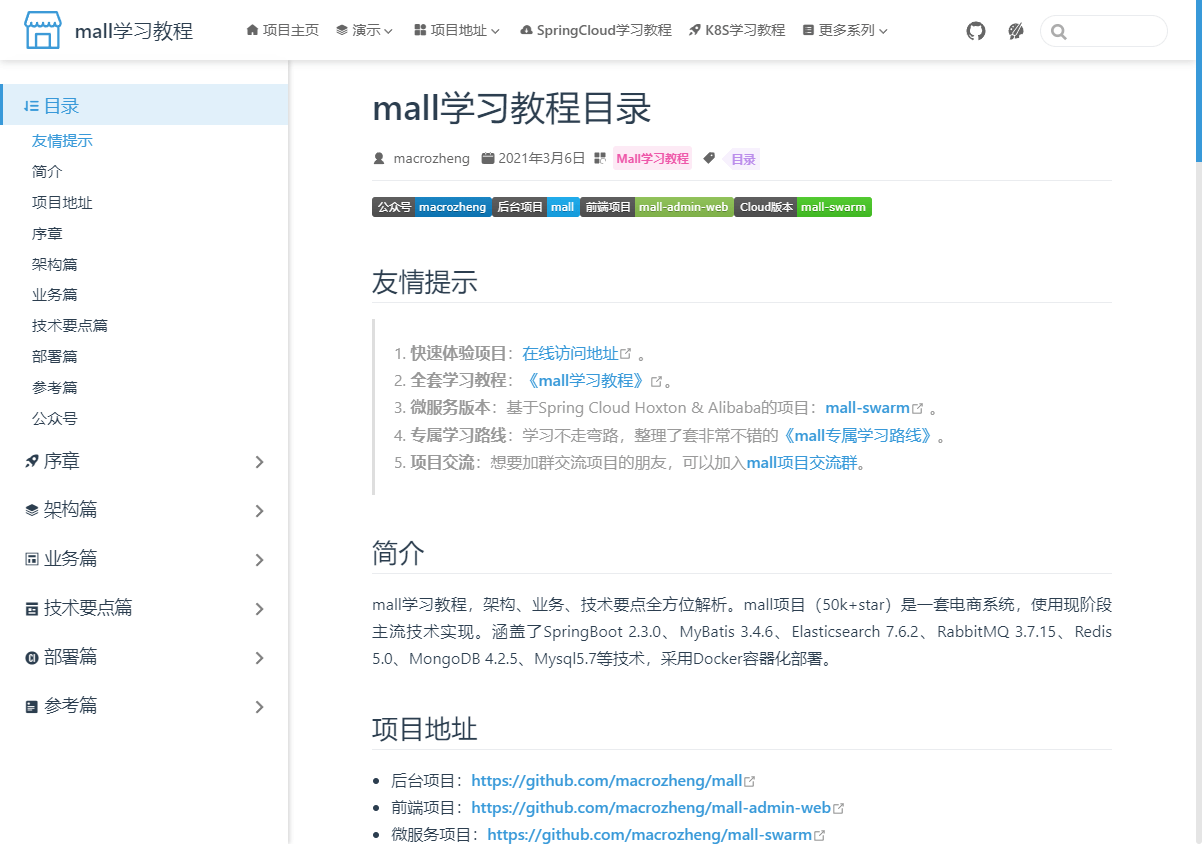
Task: Focus the search input field
Action: coord(1104,31)
